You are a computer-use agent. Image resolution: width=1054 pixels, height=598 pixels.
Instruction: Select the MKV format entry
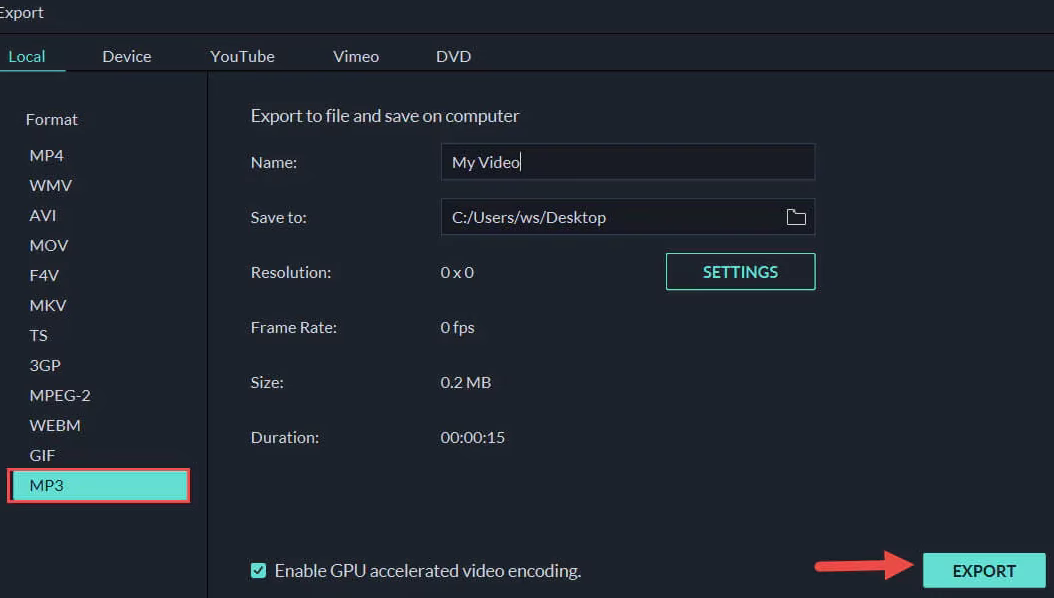coord(48,305)
